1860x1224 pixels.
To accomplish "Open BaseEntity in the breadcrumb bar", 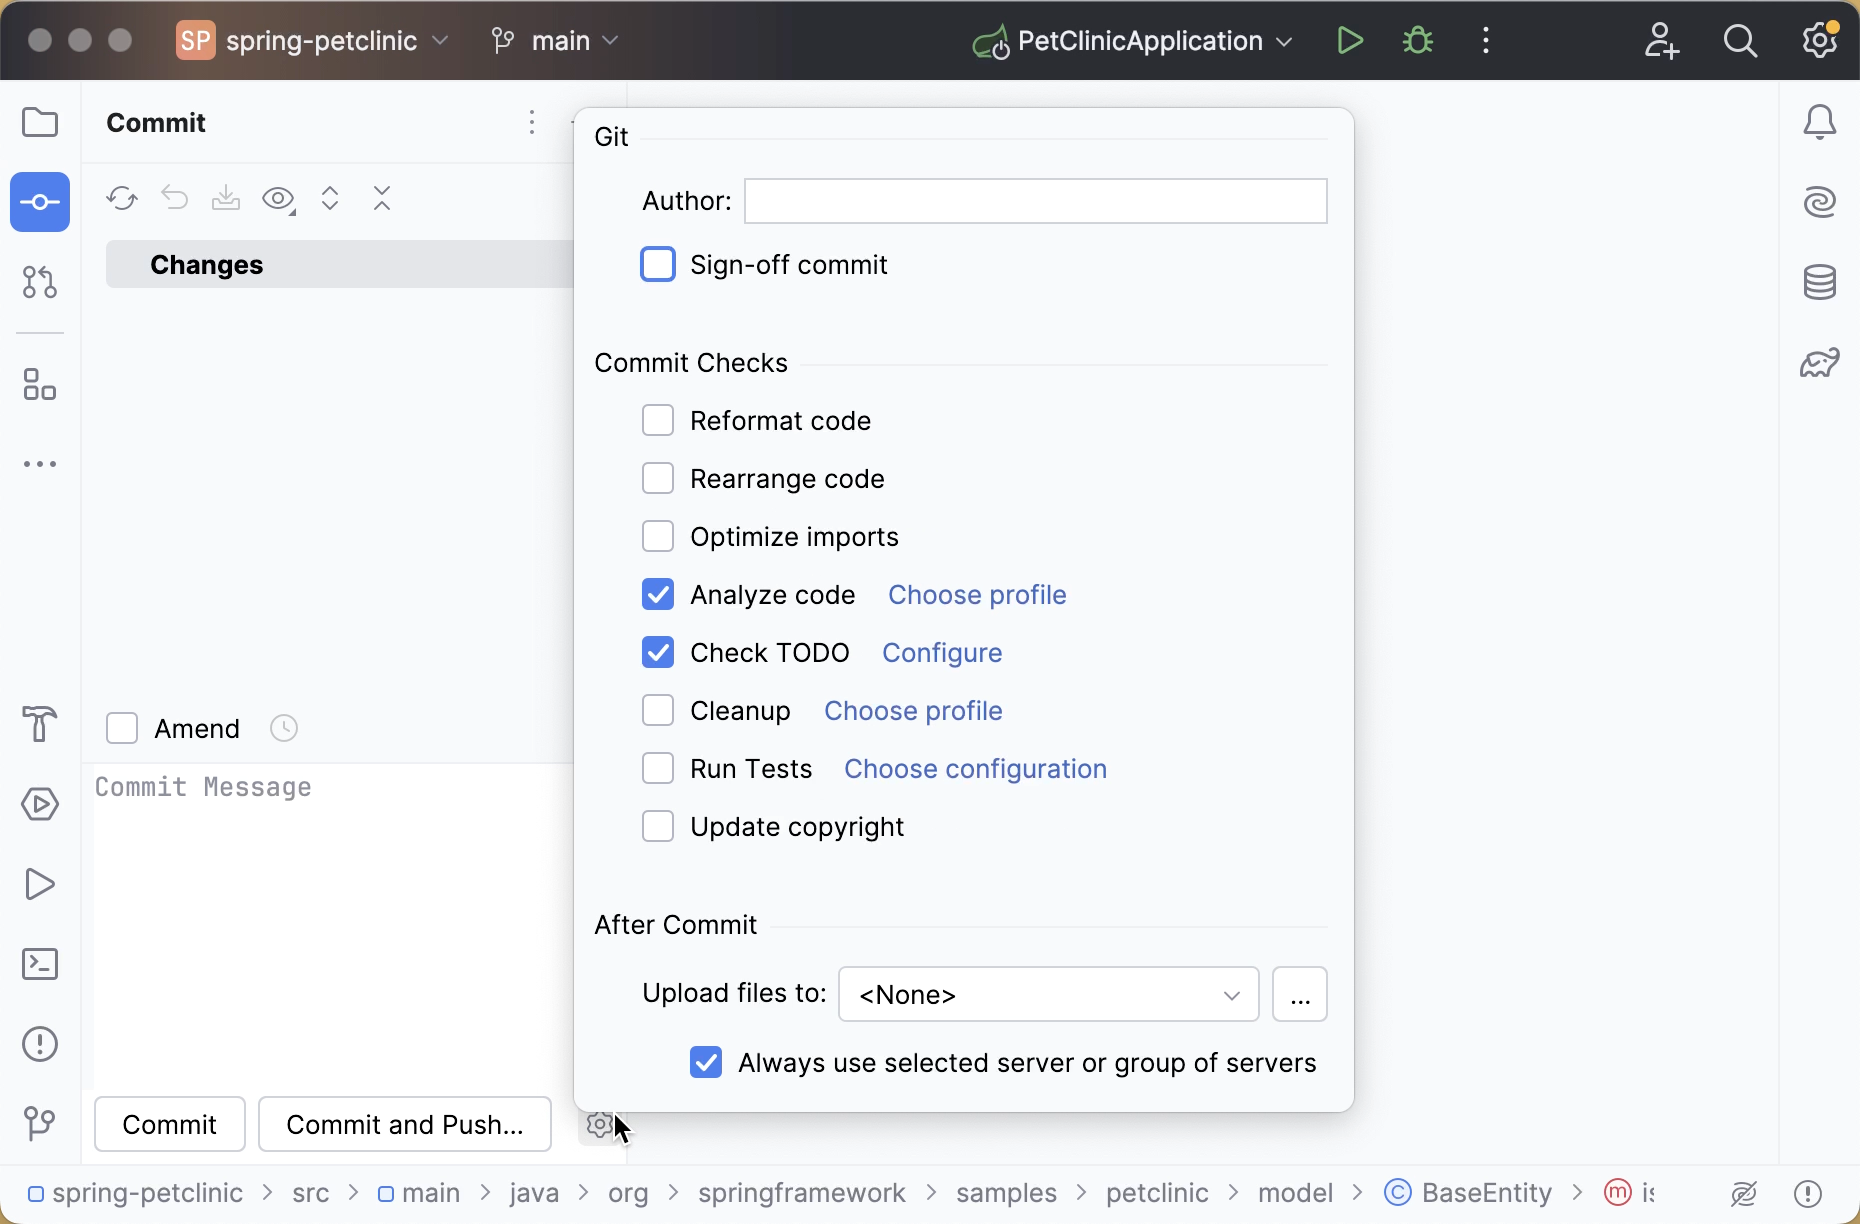I will tap(1487, 1192).
